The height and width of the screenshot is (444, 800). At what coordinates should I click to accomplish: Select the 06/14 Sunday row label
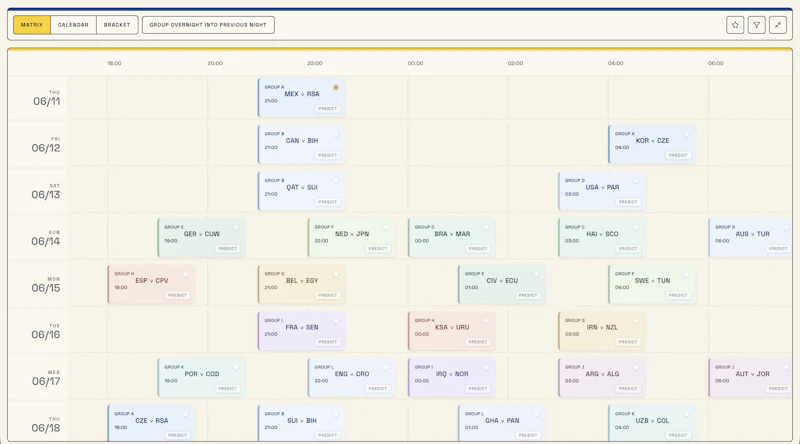[46, 238]
